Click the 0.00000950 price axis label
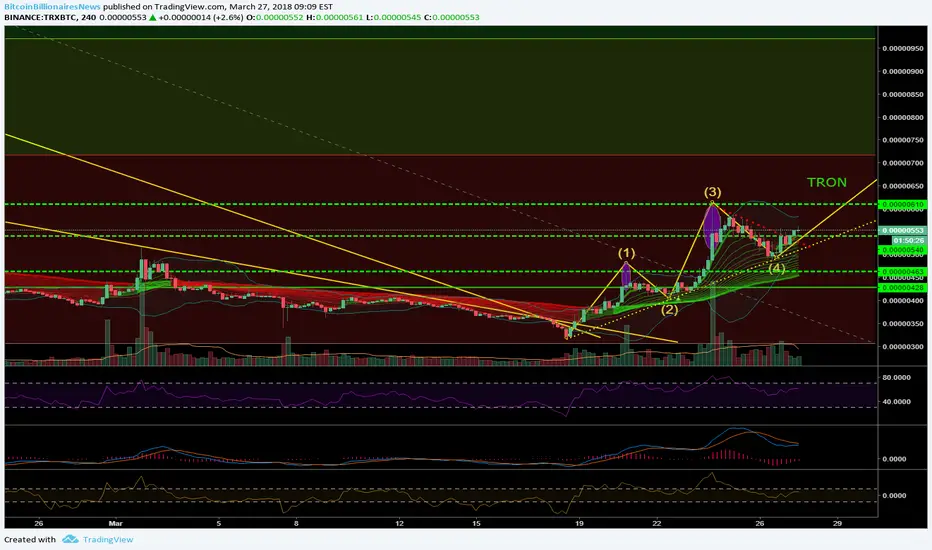Screen dimensions: 932x550 903,48
